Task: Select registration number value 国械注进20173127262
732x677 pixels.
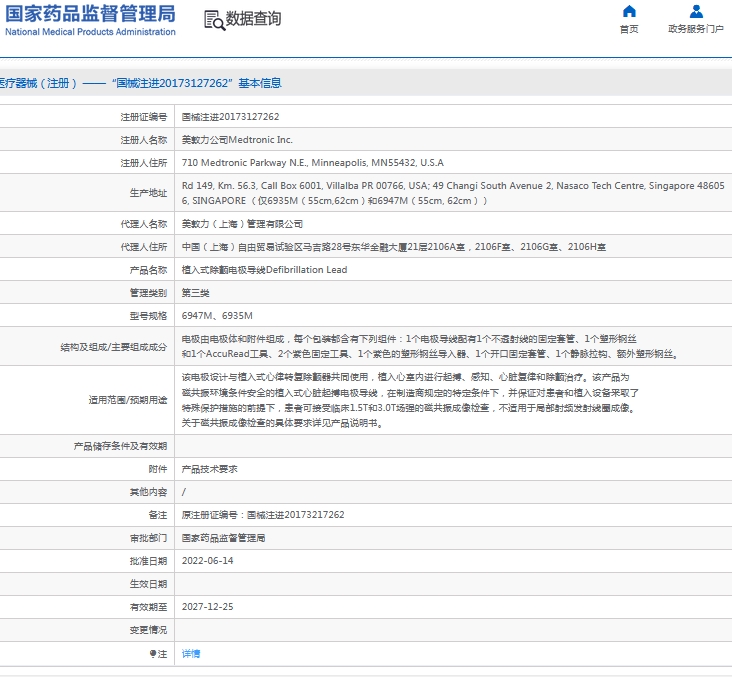Action: tap(230, 117)
